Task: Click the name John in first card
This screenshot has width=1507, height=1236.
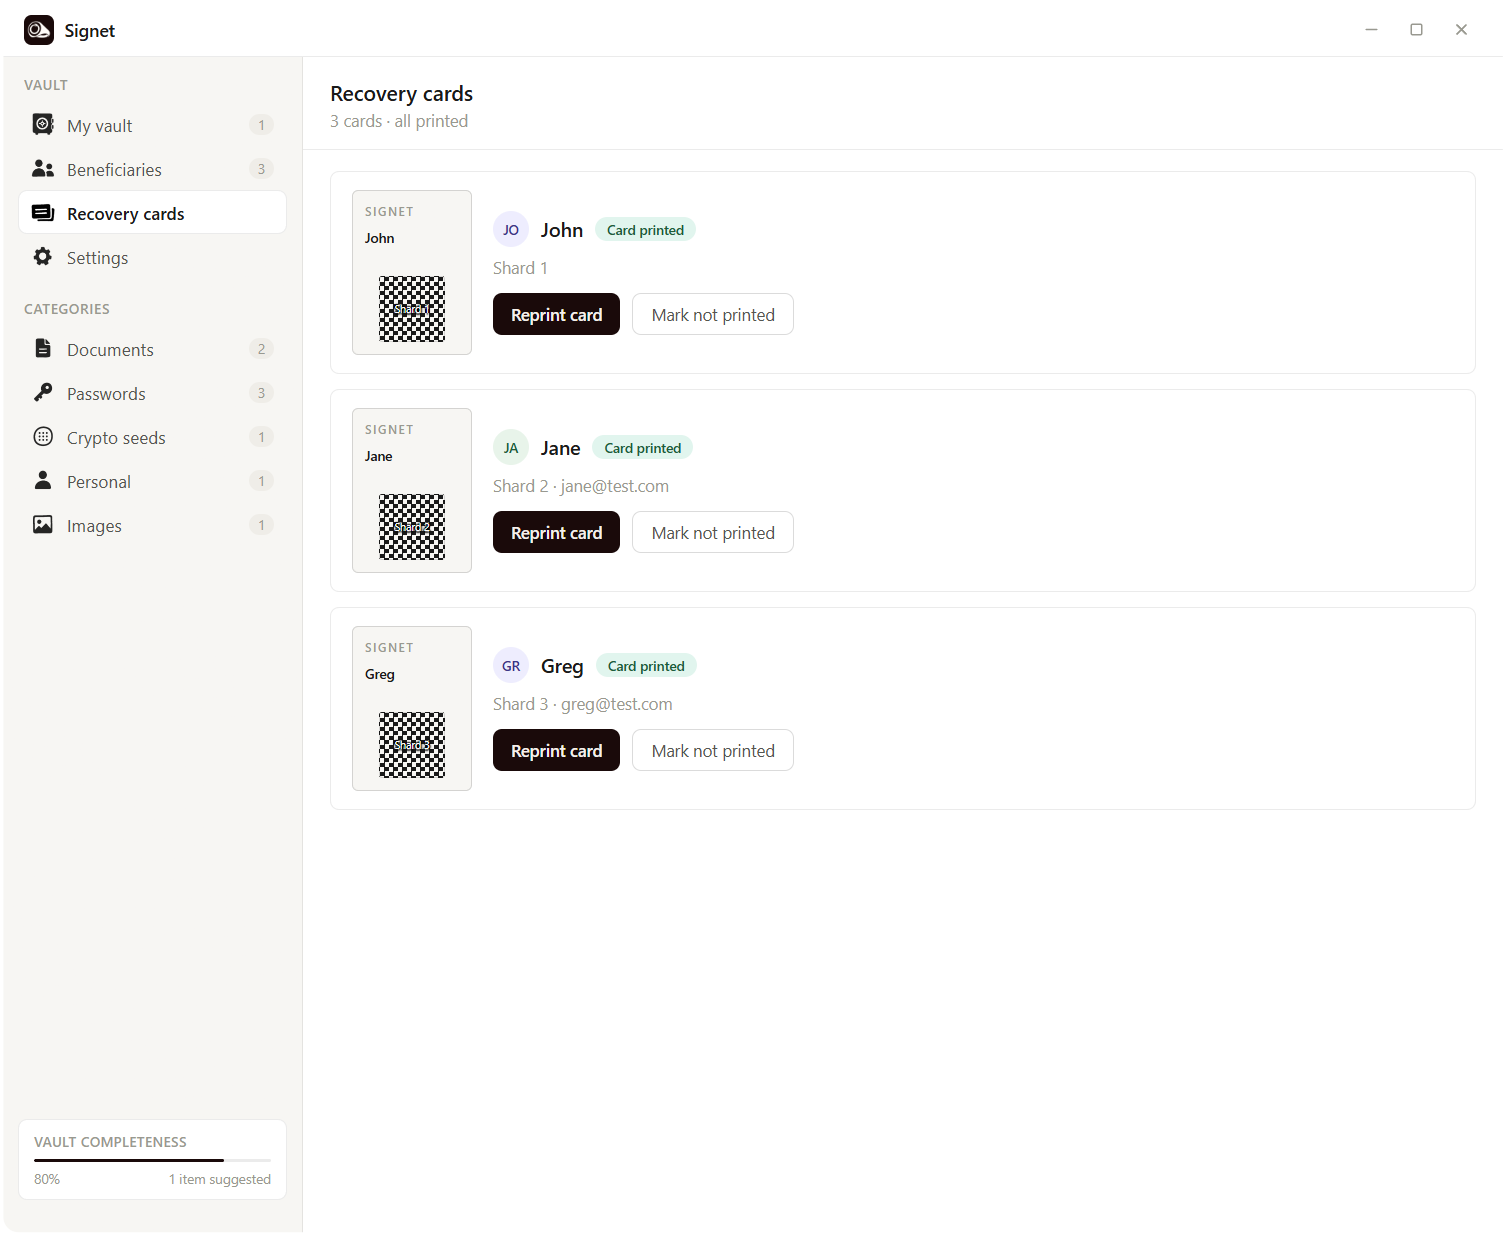Action: 562,230
